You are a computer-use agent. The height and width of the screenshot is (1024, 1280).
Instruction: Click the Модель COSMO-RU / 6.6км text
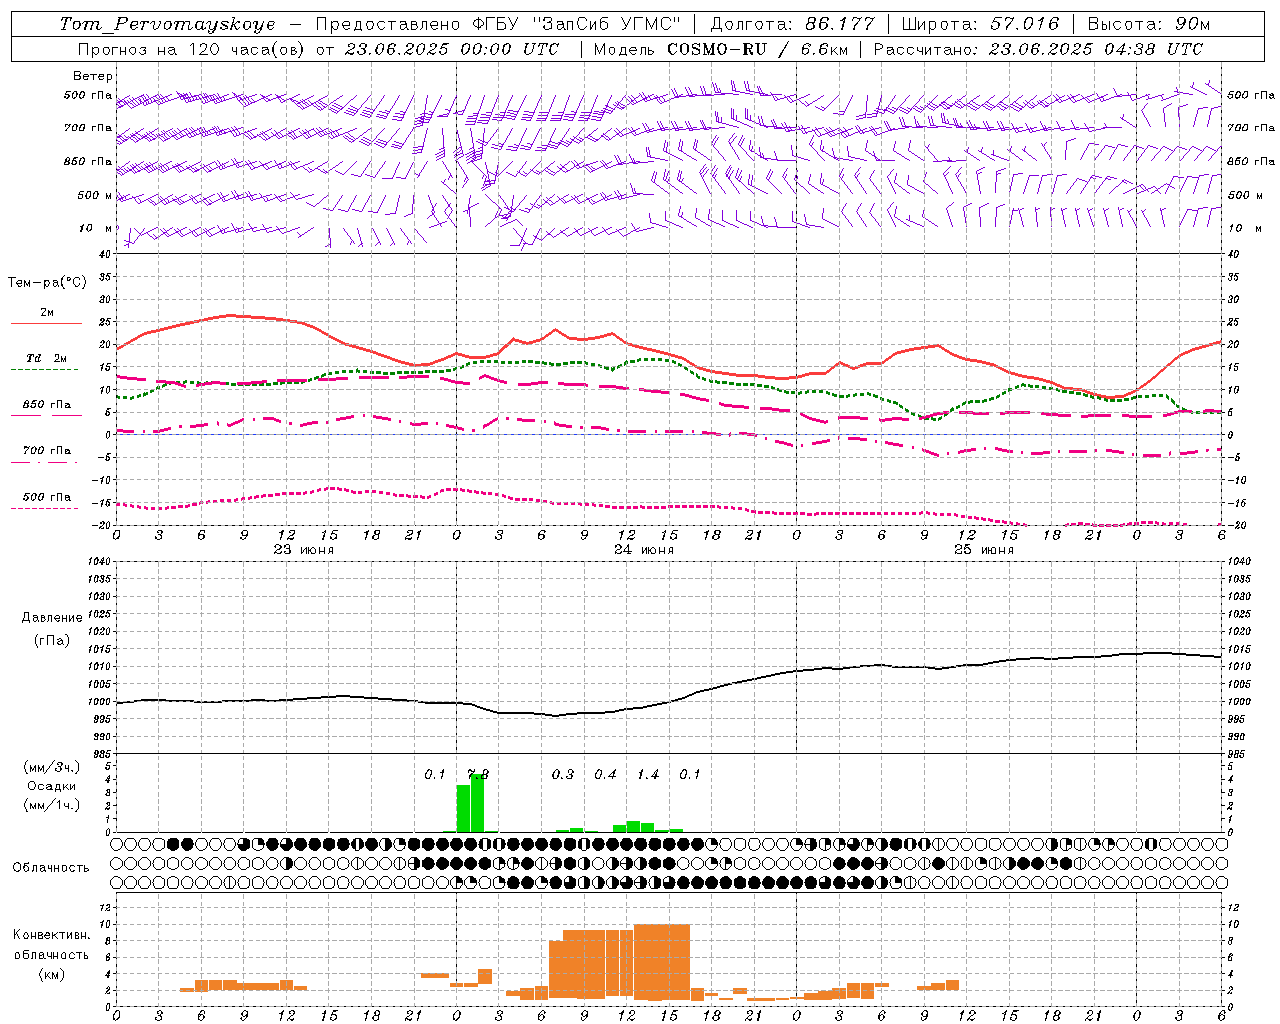tap(719, 49)
